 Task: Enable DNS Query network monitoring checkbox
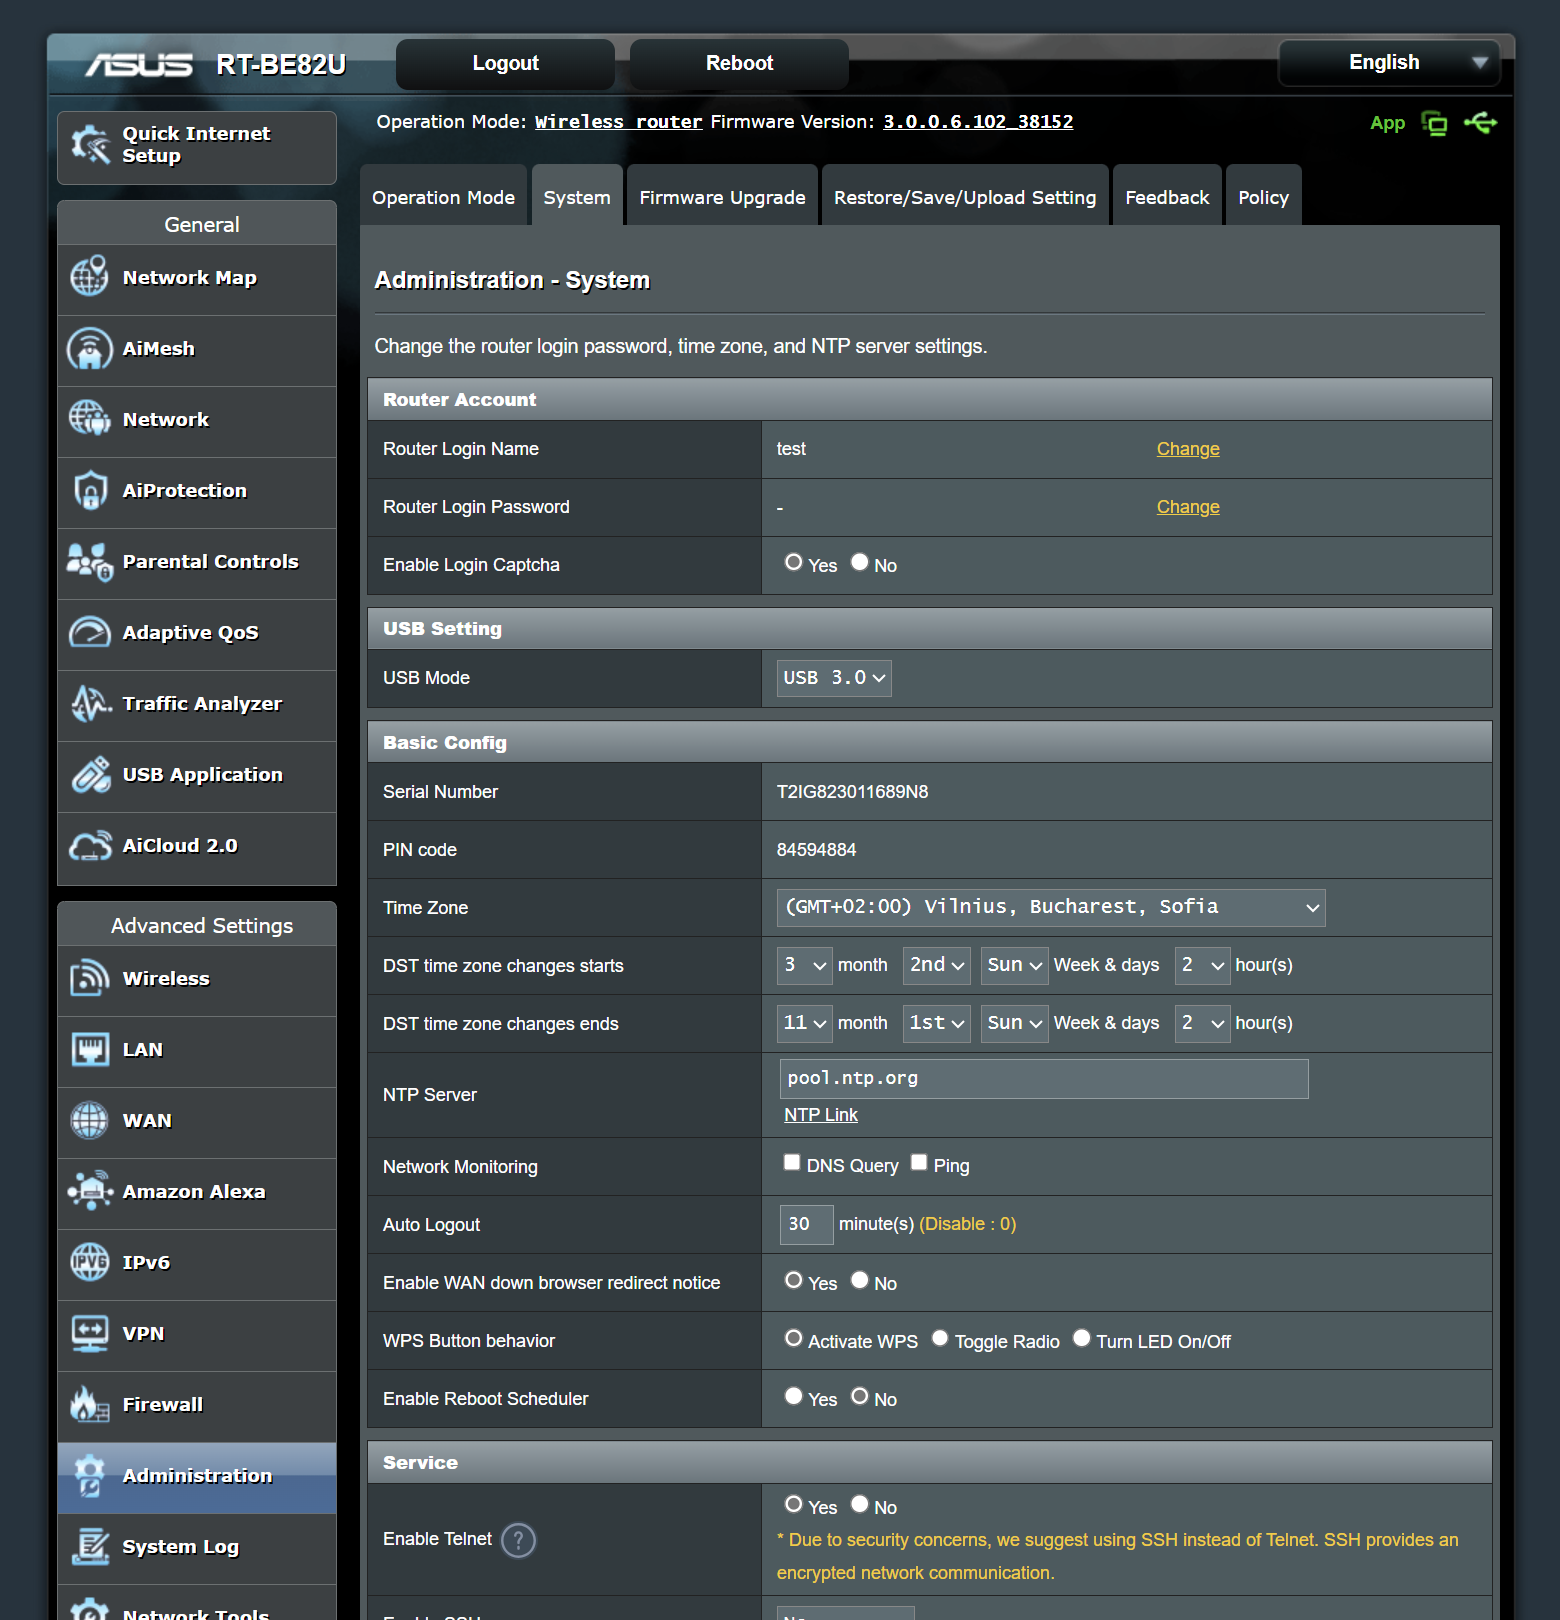[x=792, y=1162]
